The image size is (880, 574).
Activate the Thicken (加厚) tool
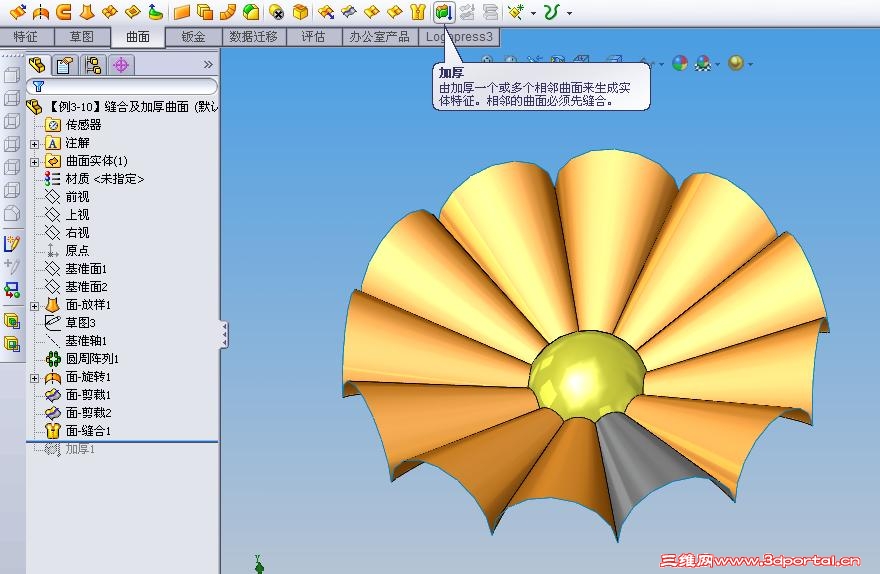[x=444, y=11]
